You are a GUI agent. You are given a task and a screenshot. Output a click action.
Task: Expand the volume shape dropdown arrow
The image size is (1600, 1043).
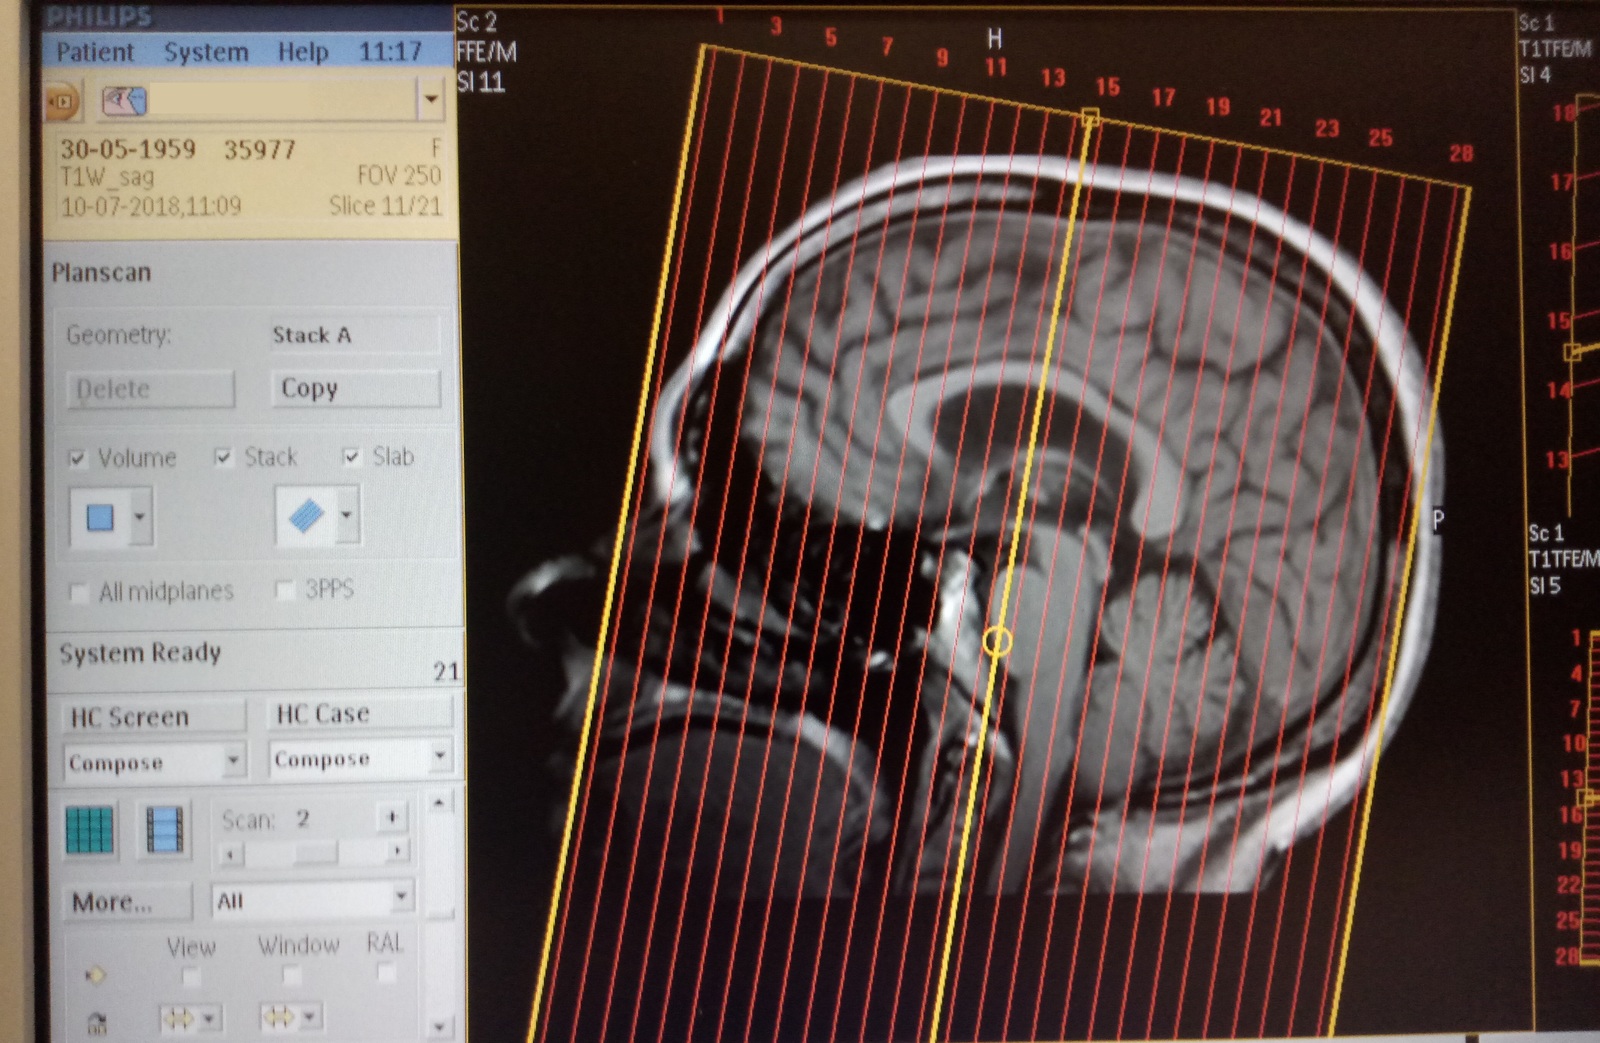tap(140, 517)
